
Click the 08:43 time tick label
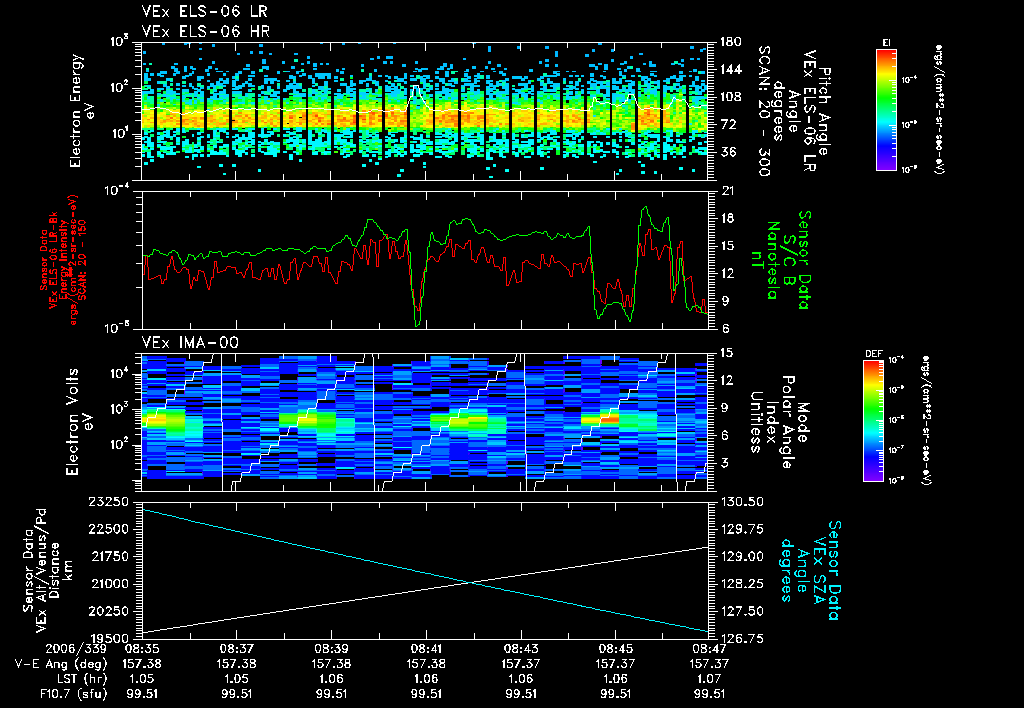coord(521,649)
